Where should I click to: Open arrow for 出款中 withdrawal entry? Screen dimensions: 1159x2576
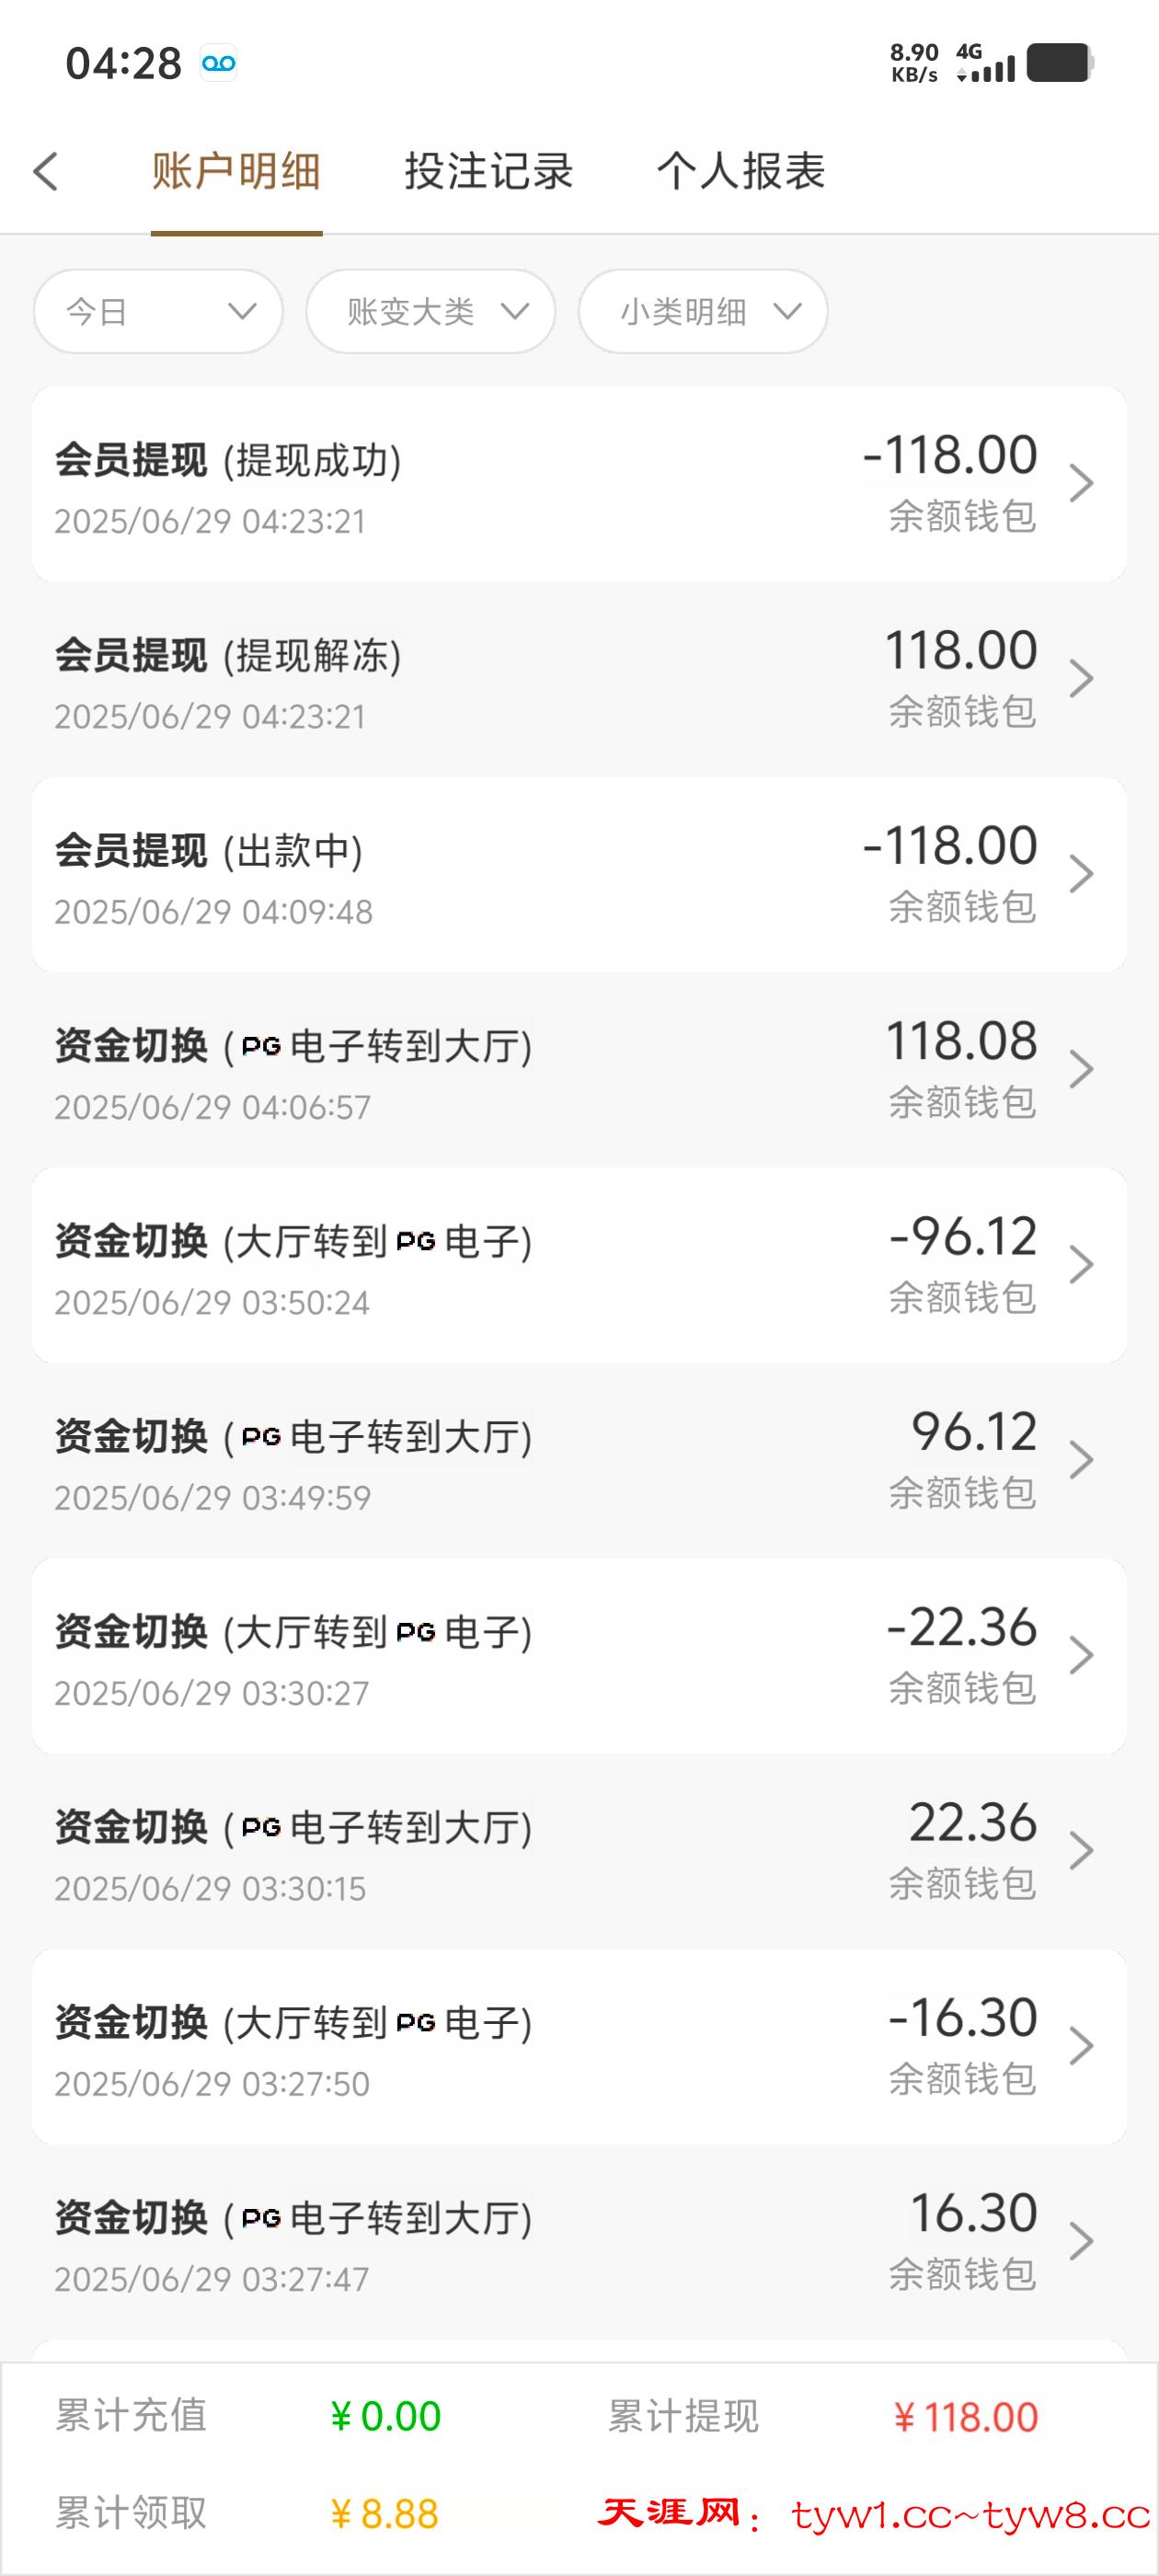[x=1081, y=874]
